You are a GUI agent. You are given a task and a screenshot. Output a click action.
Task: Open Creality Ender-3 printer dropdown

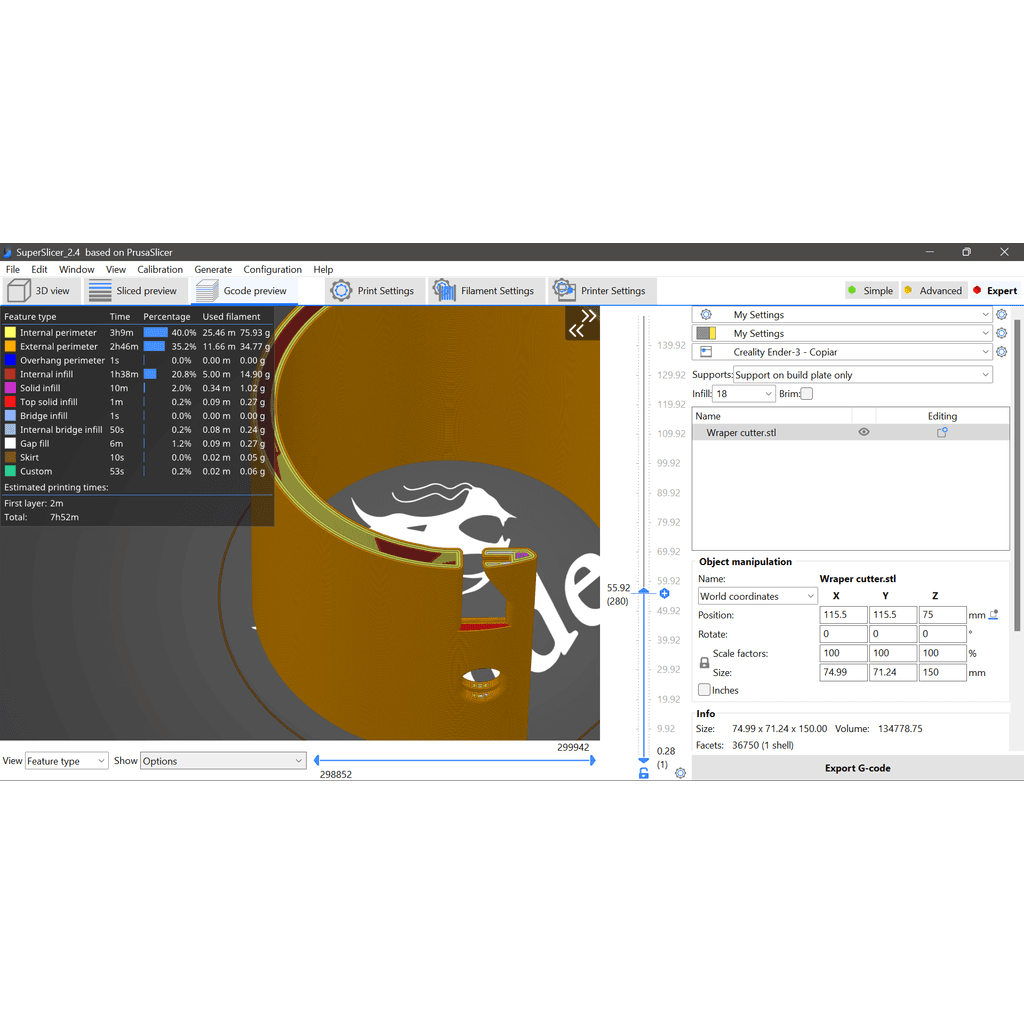tap(841, 352)
